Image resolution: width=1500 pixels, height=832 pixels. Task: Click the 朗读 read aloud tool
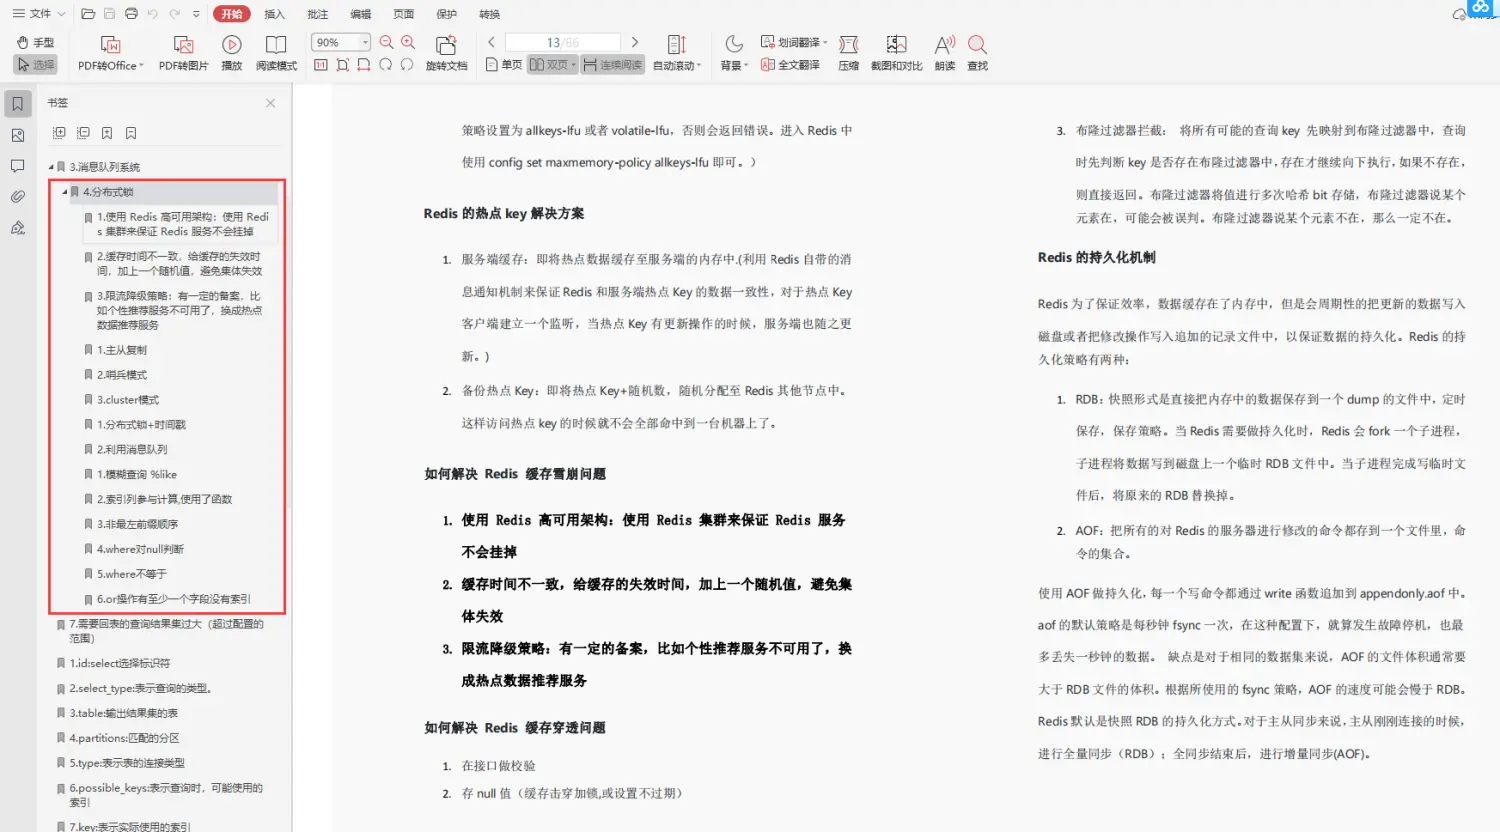945,53
